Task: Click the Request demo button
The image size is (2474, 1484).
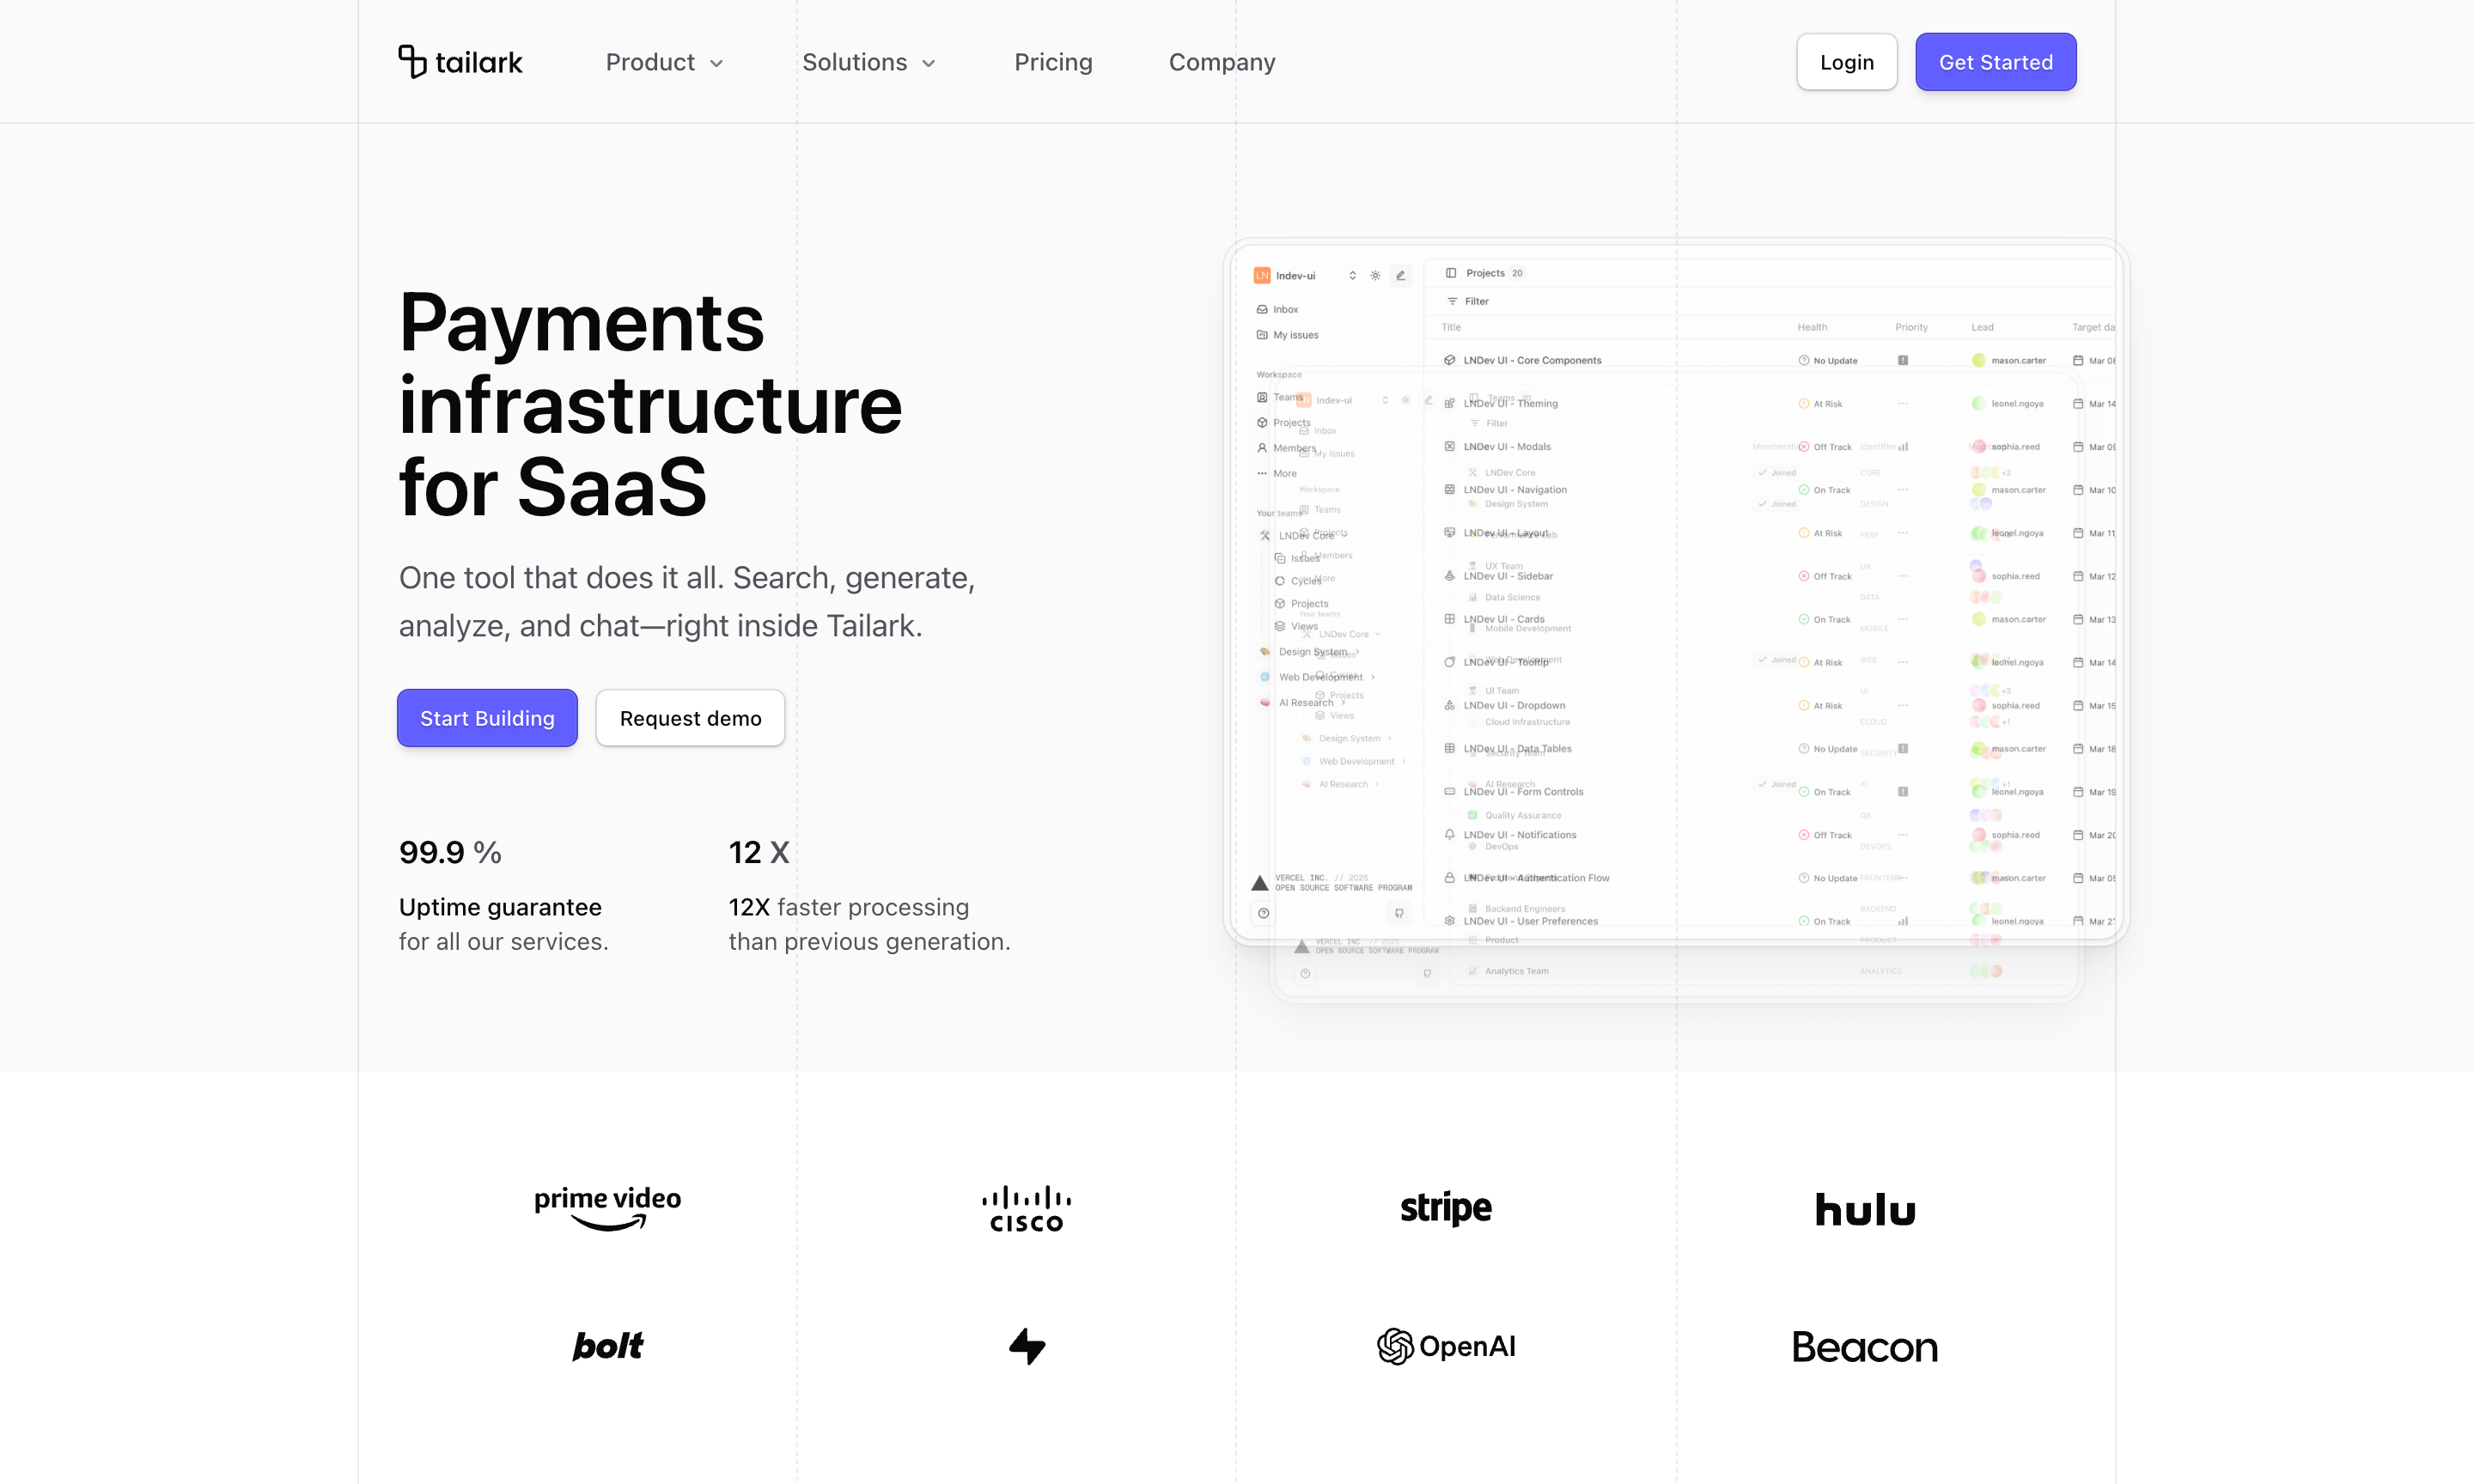Action: tap(690, 718)
